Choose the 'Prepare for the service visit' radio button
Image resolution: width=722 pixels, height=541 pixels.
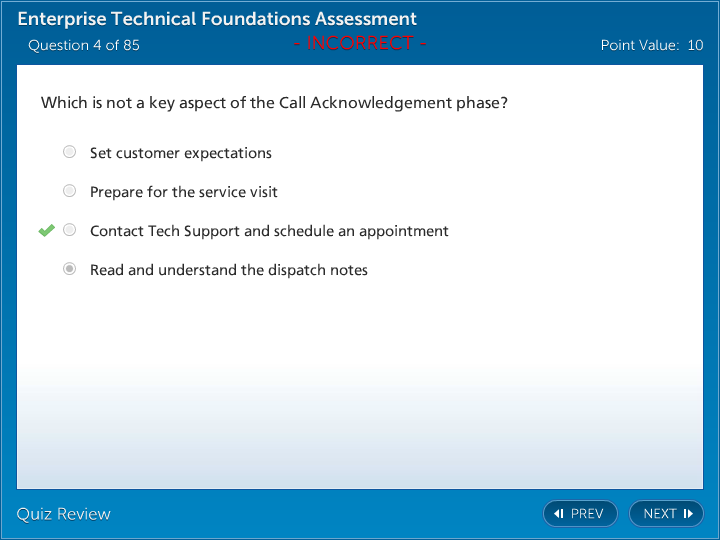click(69, 191)
